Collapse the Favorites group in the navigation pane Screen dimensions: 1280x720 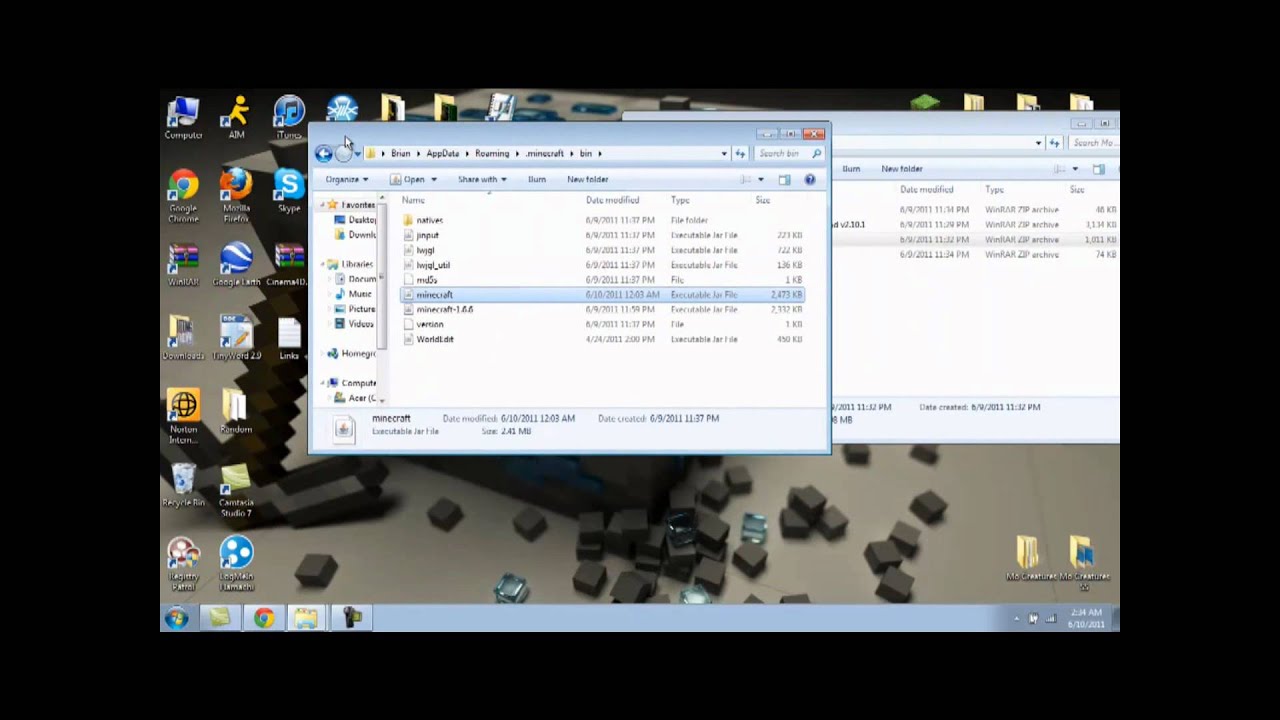click(323, 205)
